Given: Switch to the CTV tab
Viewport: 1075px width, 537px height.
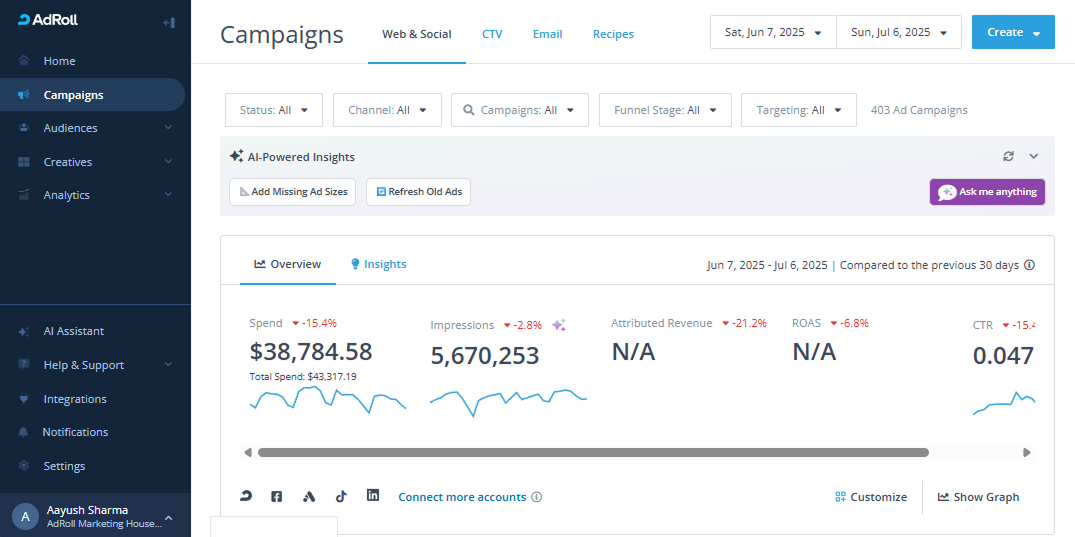Looking at the screenshot, I should tap(492, 34).
